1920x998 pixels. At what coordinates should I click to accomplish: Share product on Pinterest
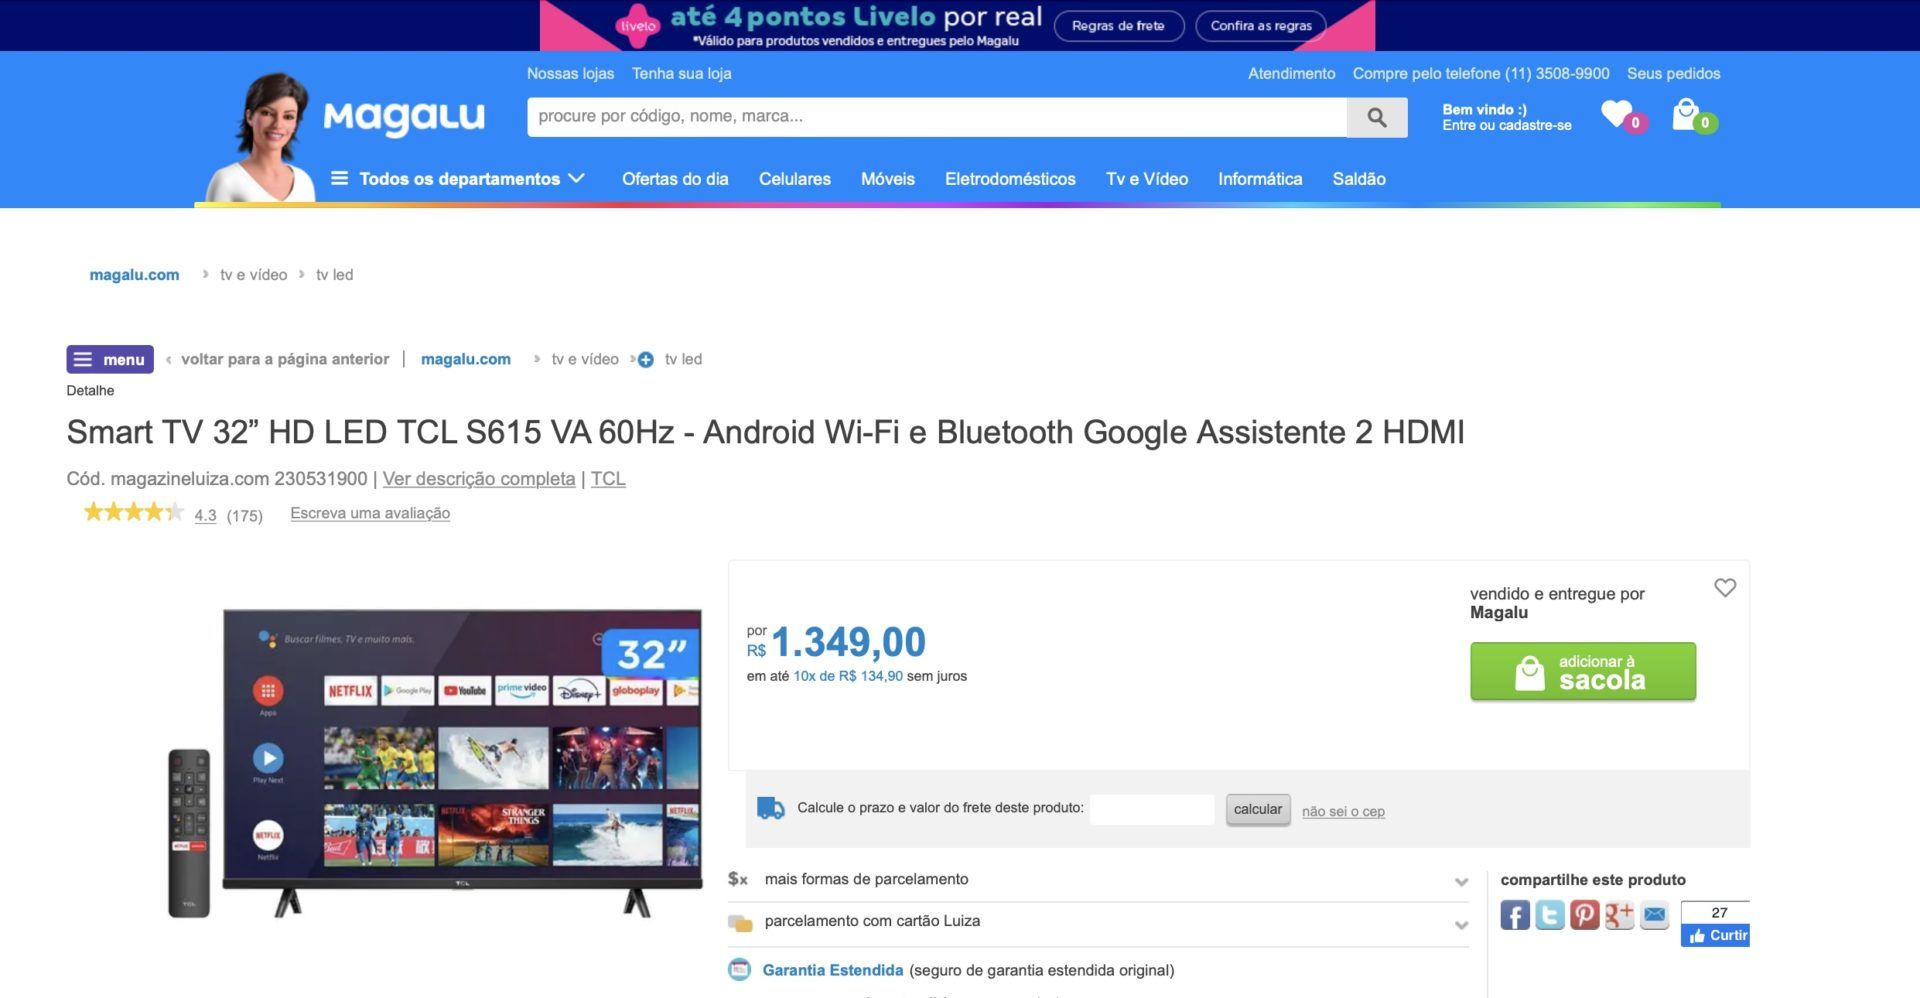1585,915
